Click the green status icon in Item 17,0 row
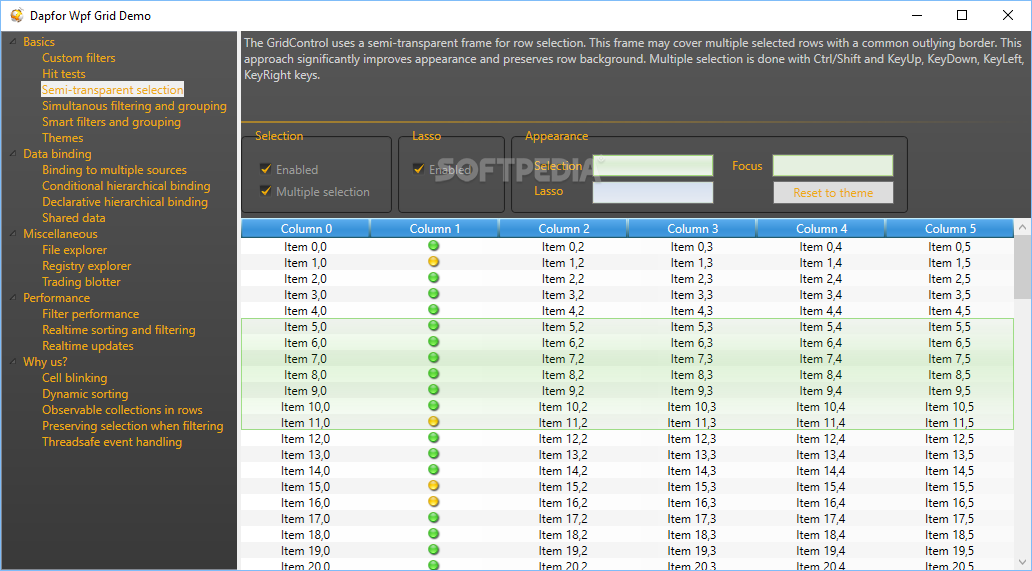Screen dimensions: 1032x571 [x=433, y=518]
